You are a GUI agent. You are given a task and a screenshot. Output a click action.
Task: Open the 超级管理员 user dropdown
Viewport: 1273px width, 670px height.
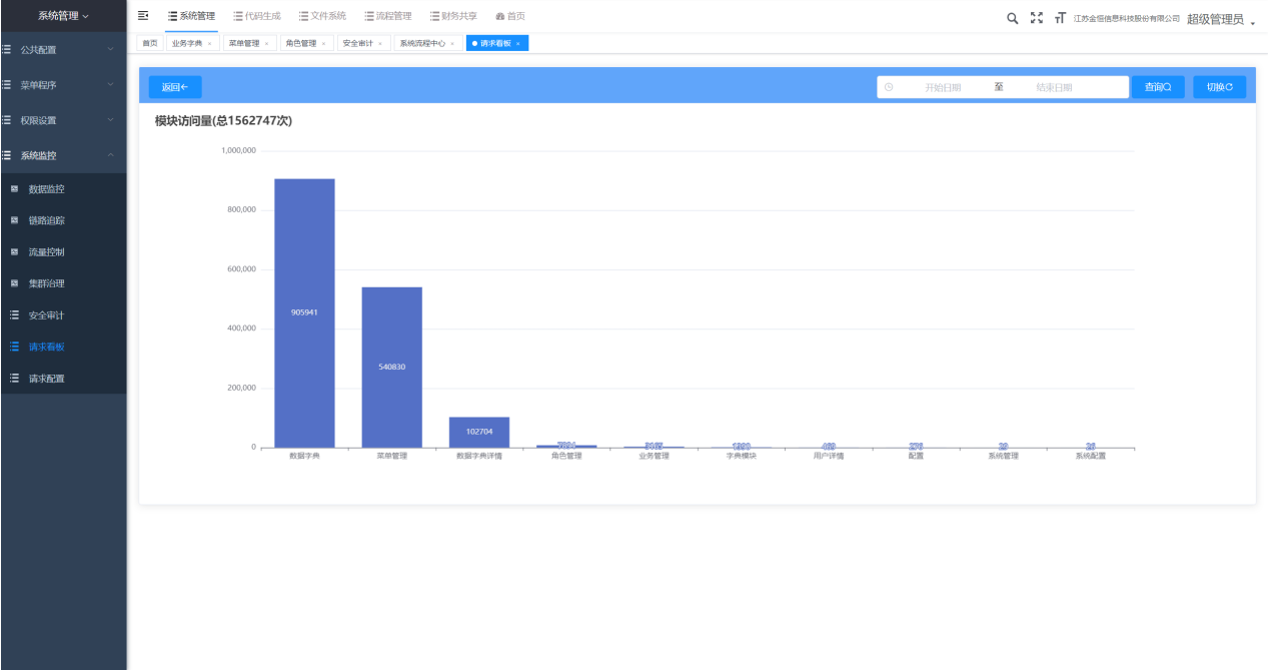[1220, 19]
